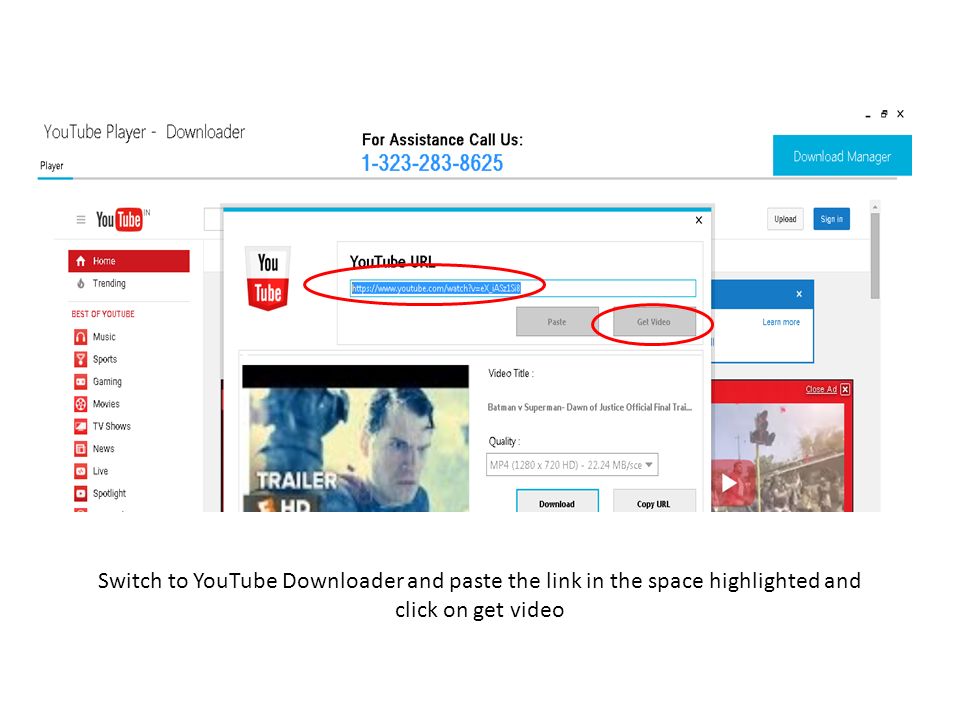The image size is (960, 720).
Task: Click the Trending flame icon
Action: 81,283
